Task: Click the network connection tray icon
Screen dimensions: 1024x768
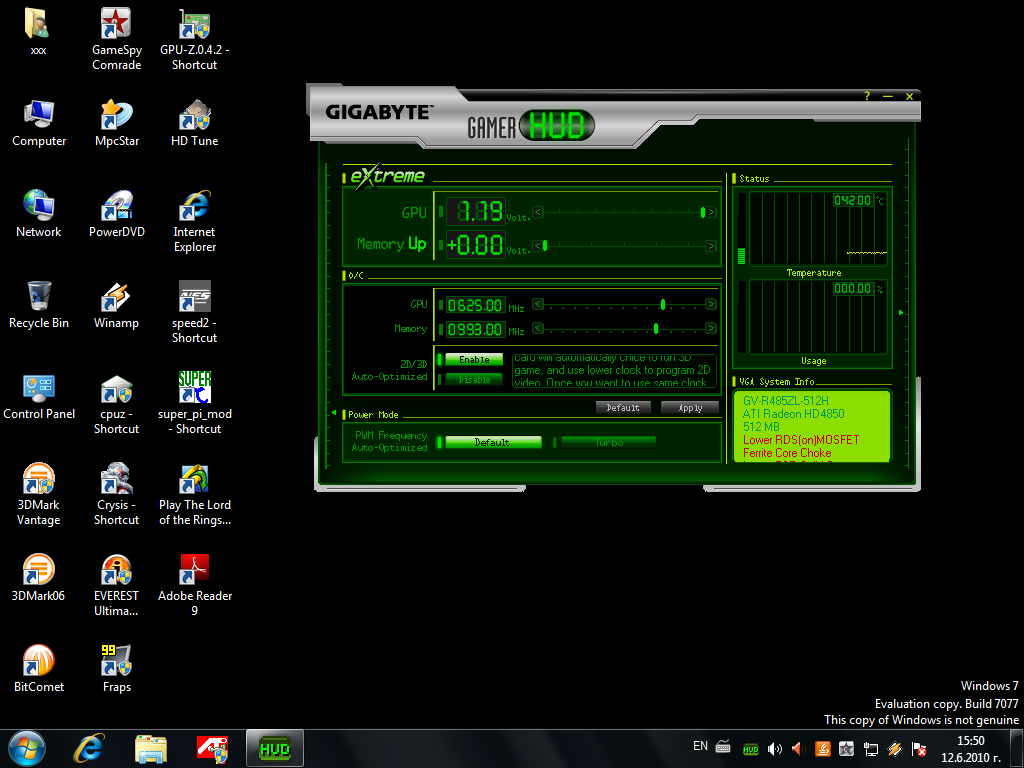Action: click(x=871, y=748)
